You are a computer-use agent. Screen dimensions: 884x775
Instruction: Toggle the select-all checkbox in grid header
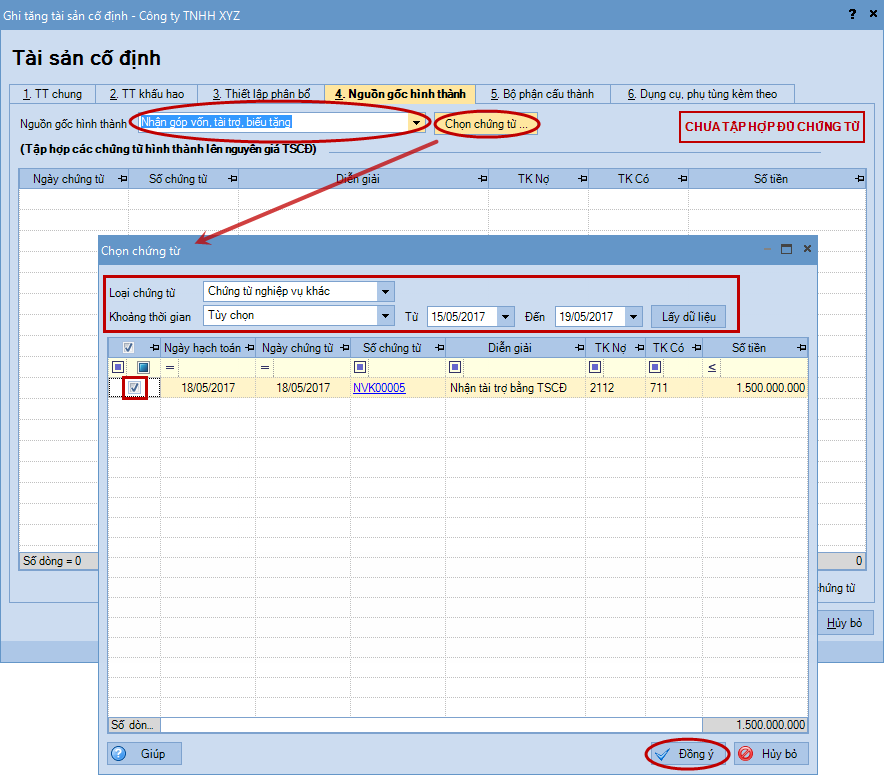(x=128, y=348)
